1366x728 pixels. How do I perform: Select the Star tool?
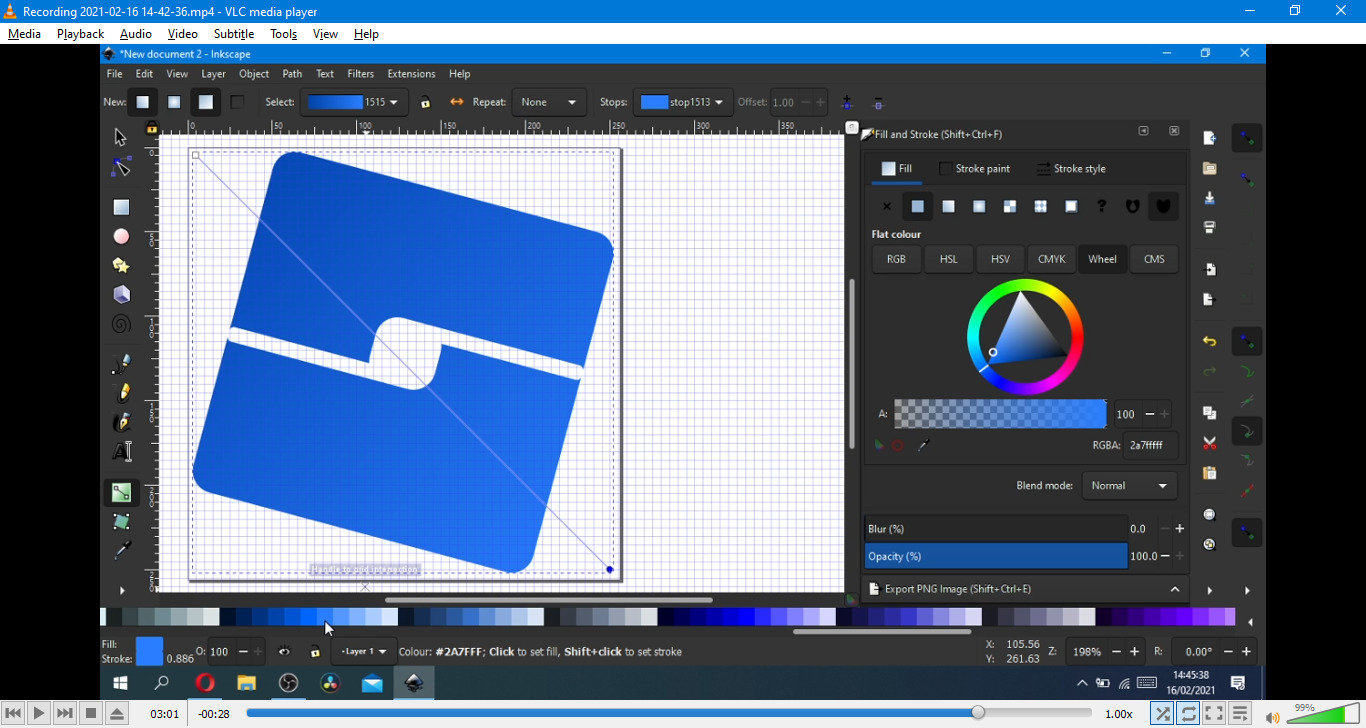120,265
